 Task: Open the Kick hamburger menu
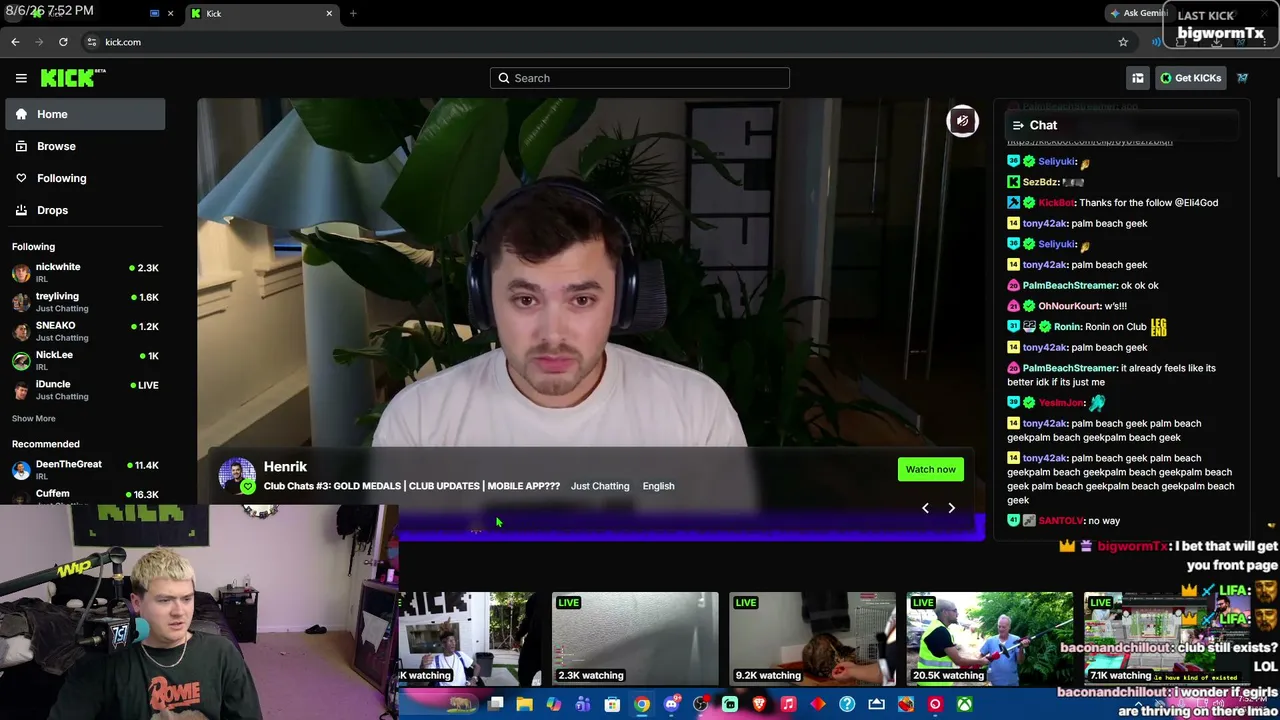point(21,78)
